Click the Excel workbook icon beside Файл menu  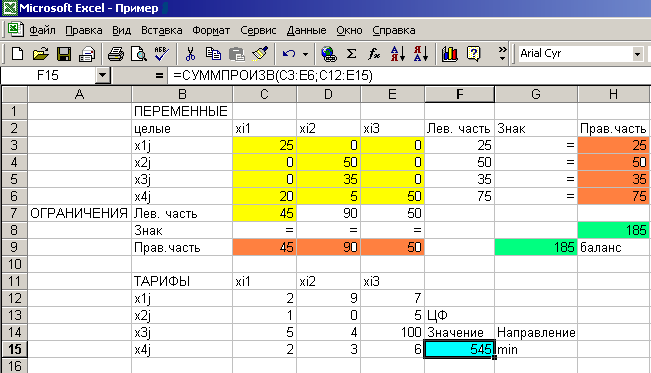click(x=15, y=29)
